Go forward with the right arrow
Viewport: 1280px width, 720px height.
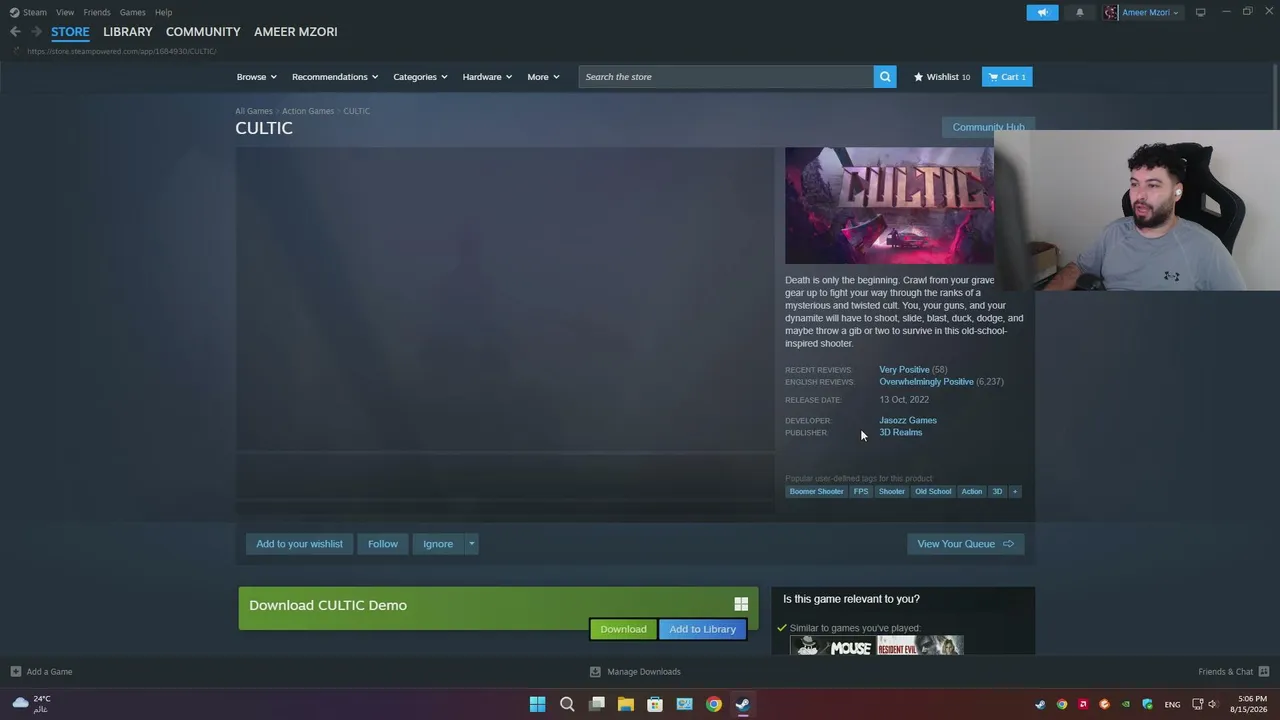[x=36, y=32]
